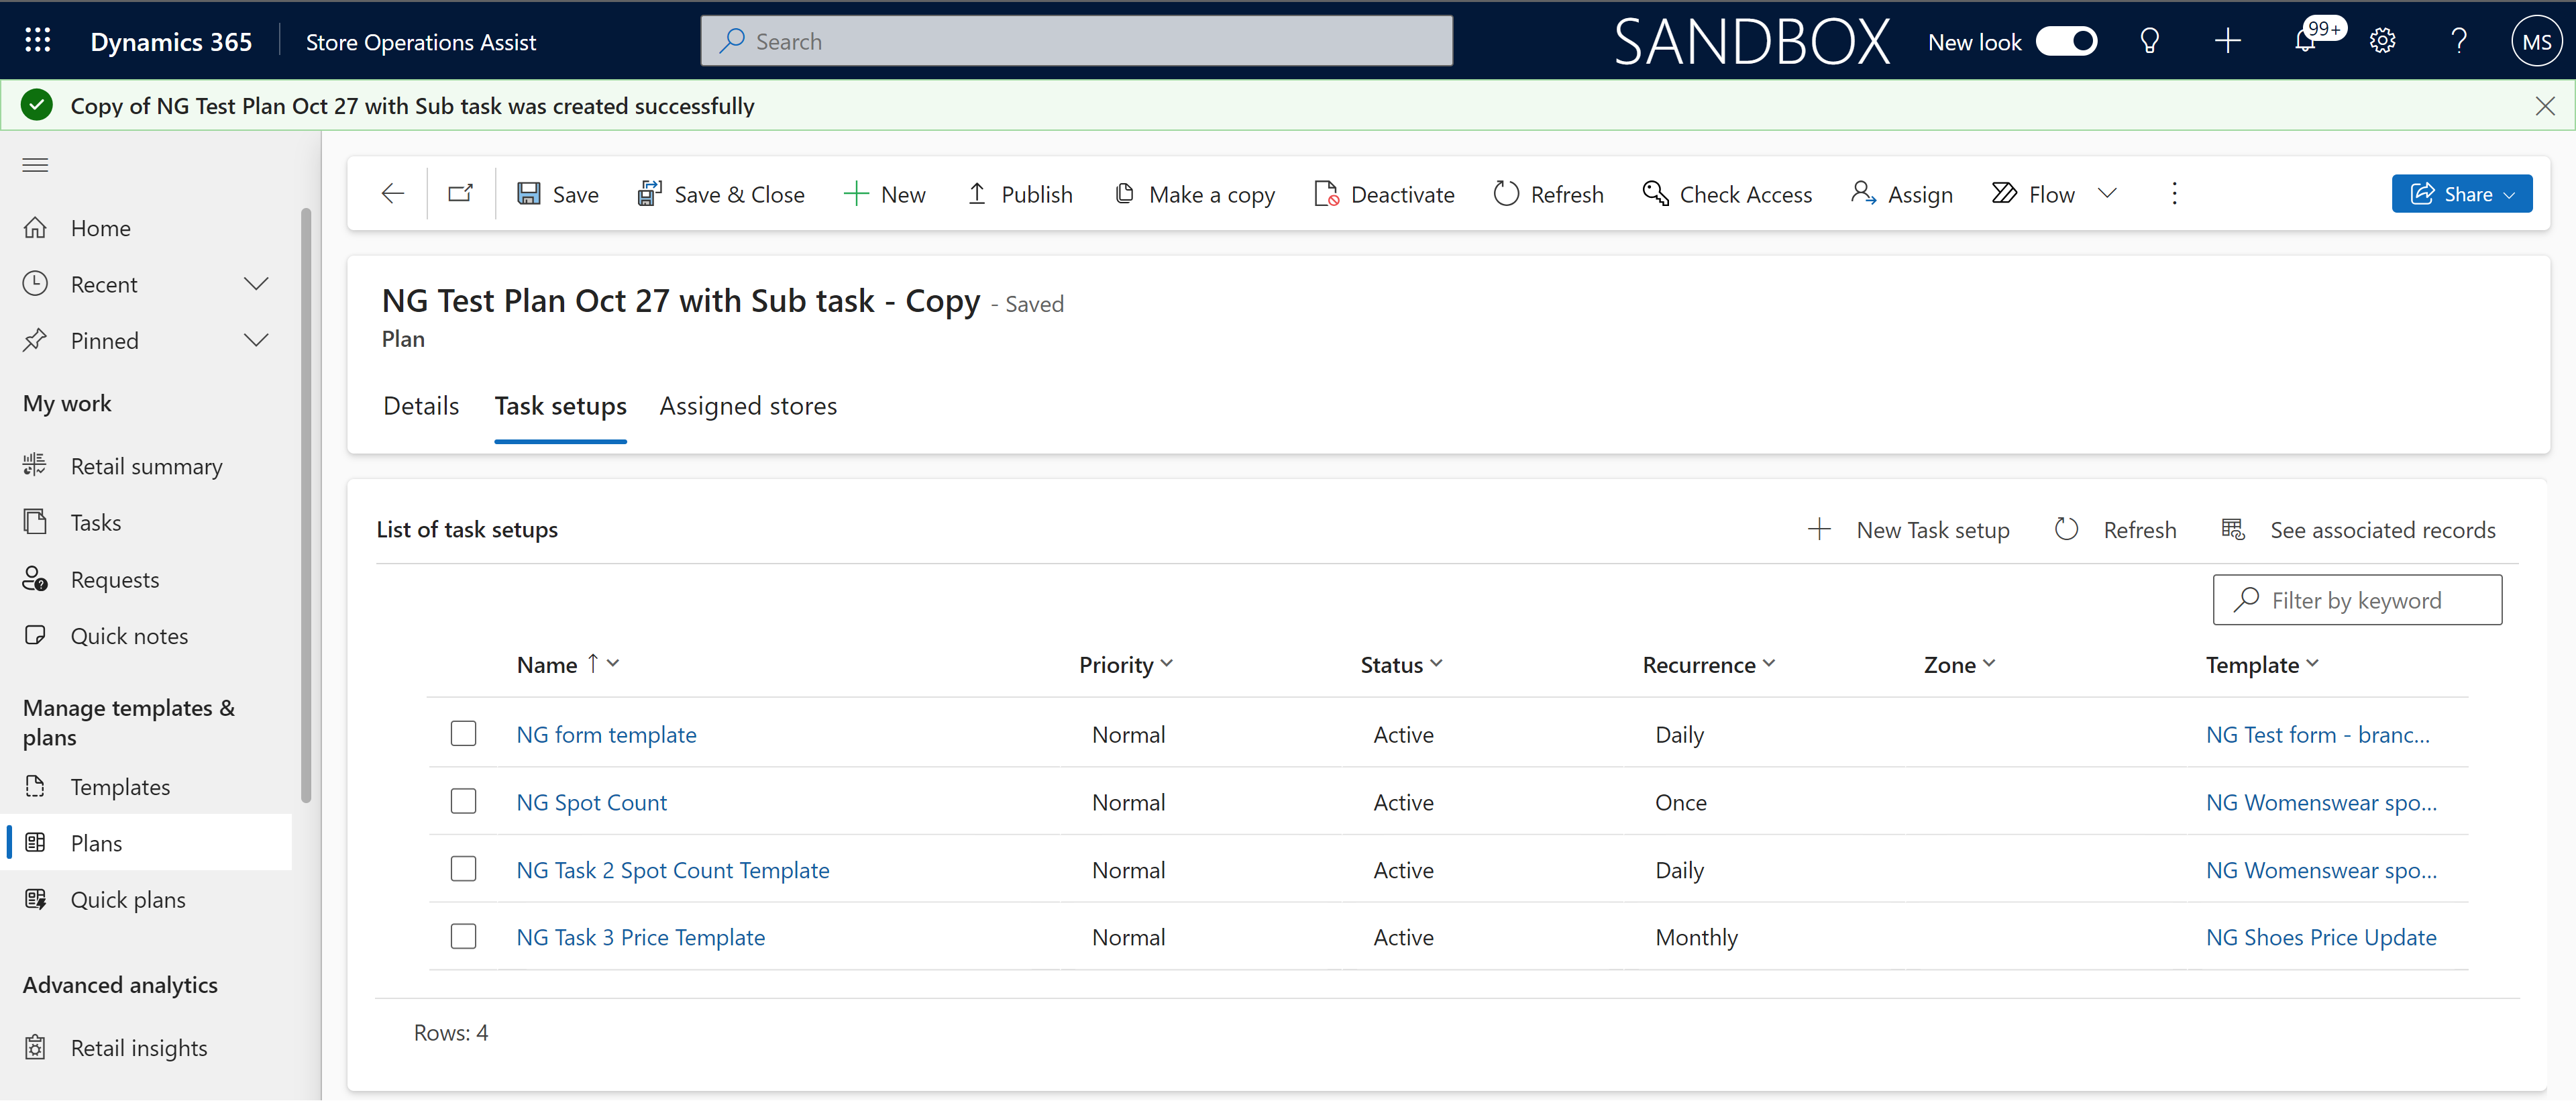
Task: Check the checkbox next to NG Spot Count
Action: pyautogui.click(x=464, y=800)
